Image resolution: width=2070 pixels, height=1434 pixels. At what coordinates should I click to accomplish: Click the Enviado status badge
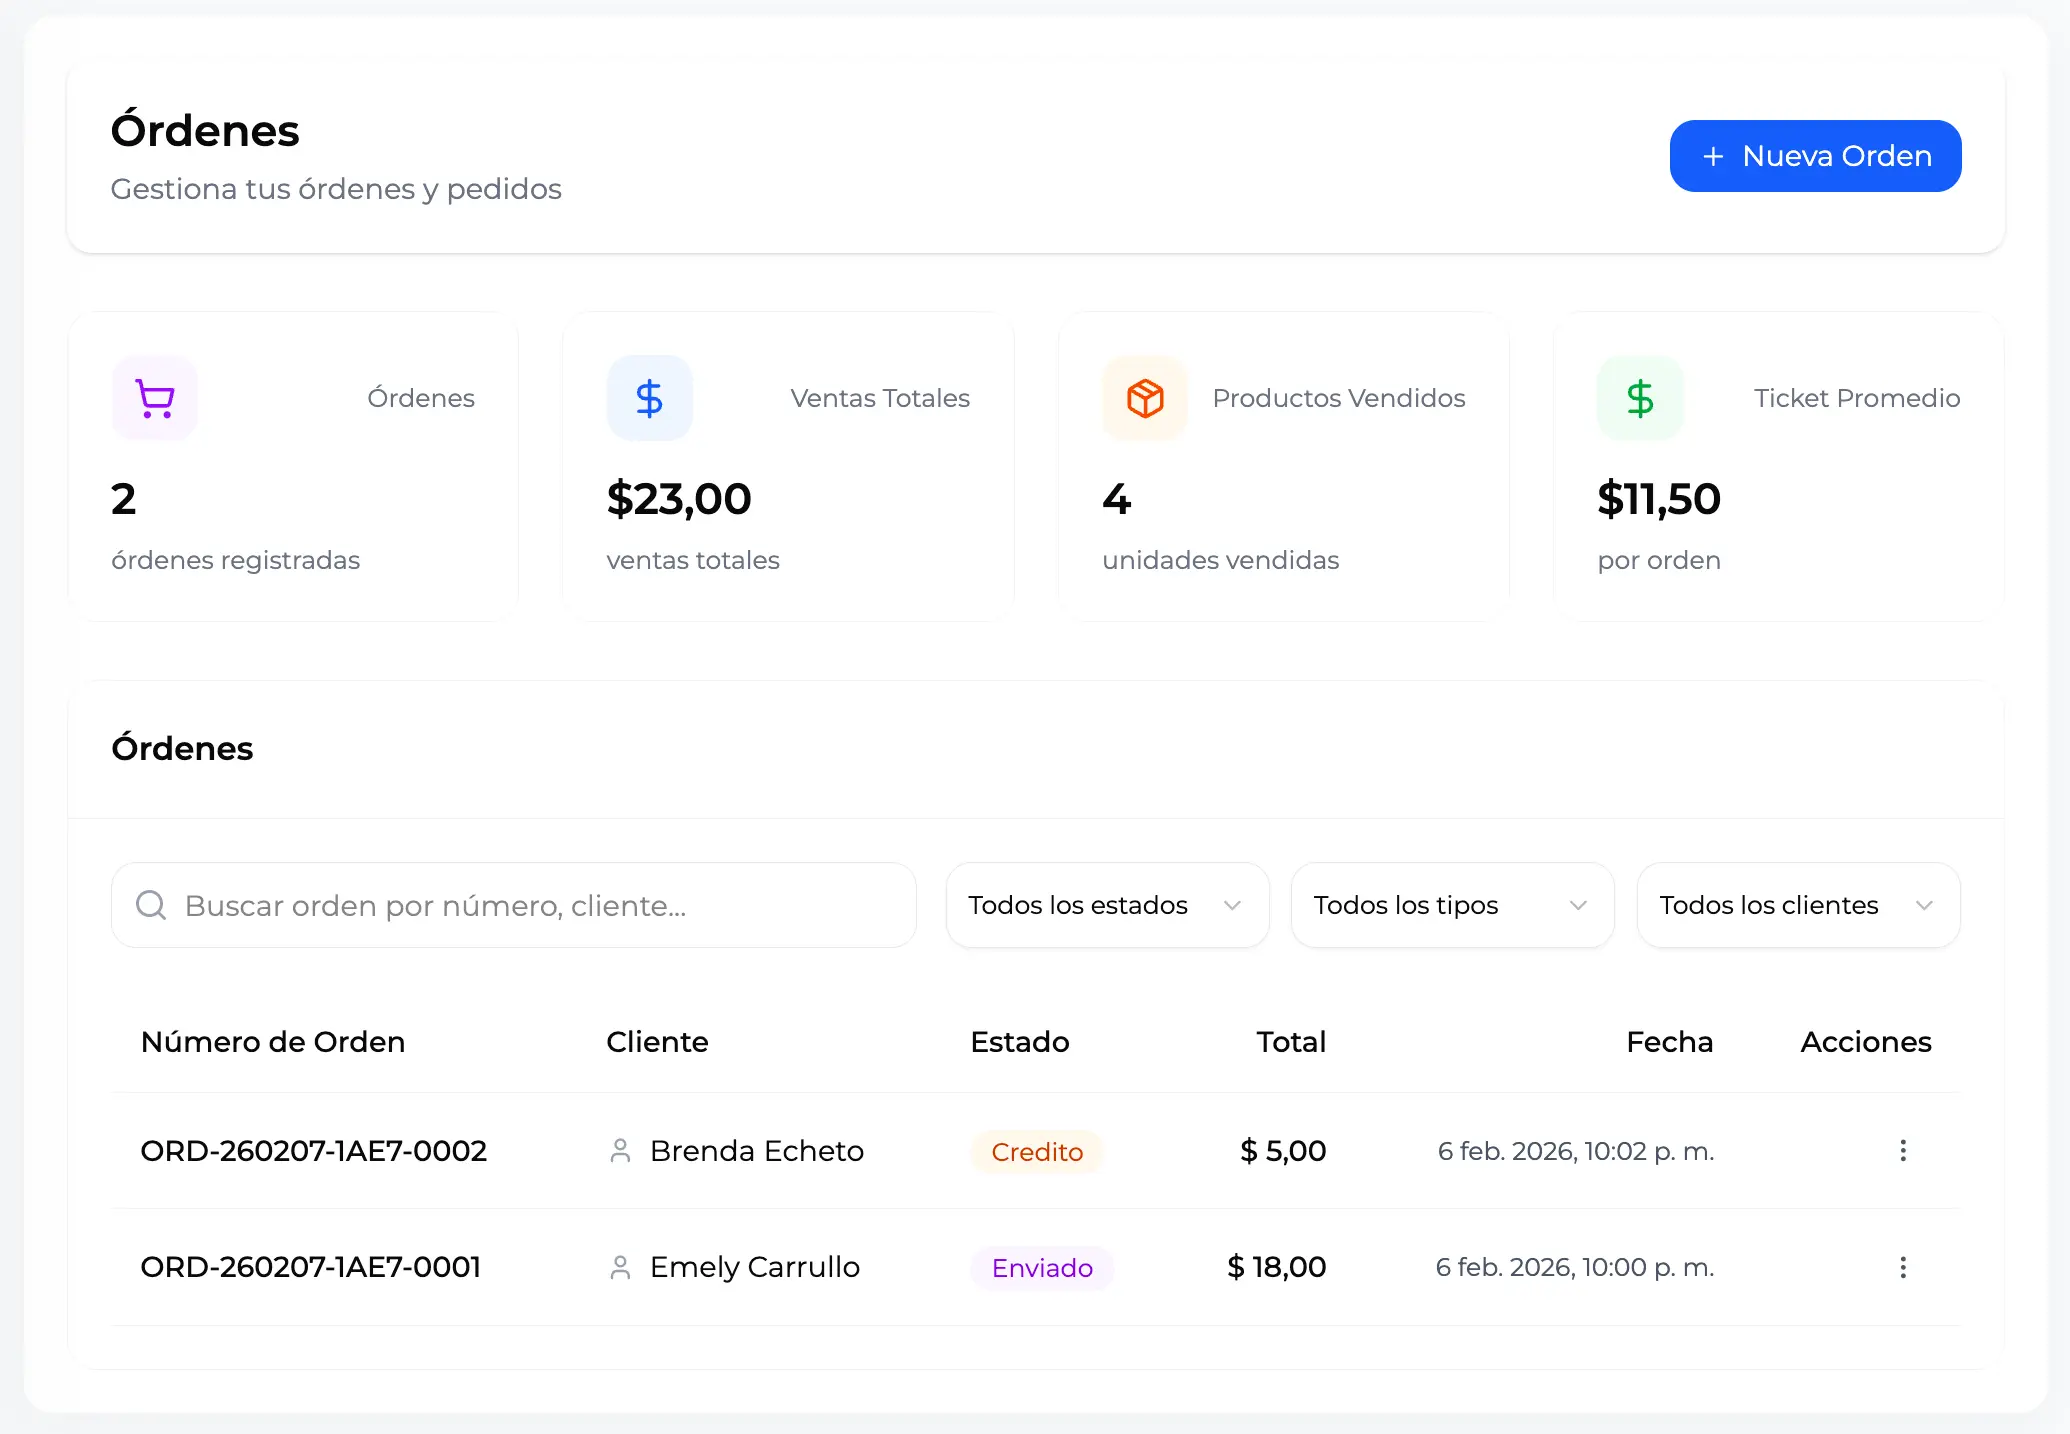[x=1042, y=1268]
